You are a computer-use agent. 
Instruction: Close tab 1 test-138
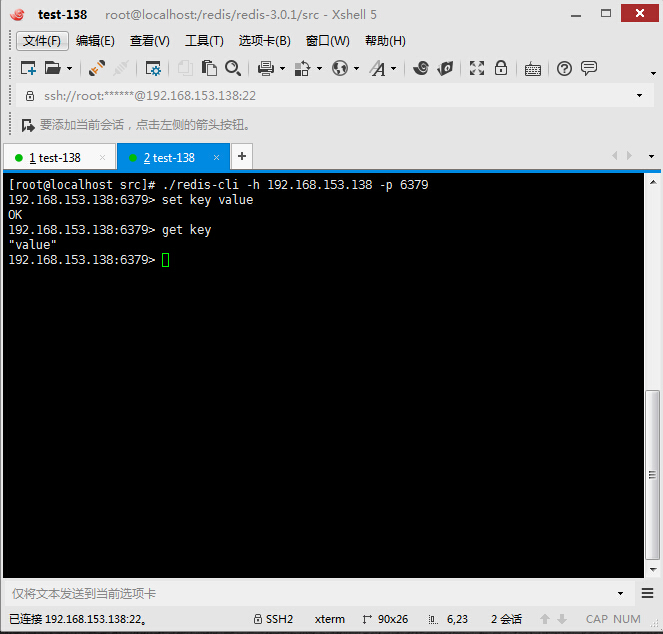pyautogui.click(x=102, y=158)
